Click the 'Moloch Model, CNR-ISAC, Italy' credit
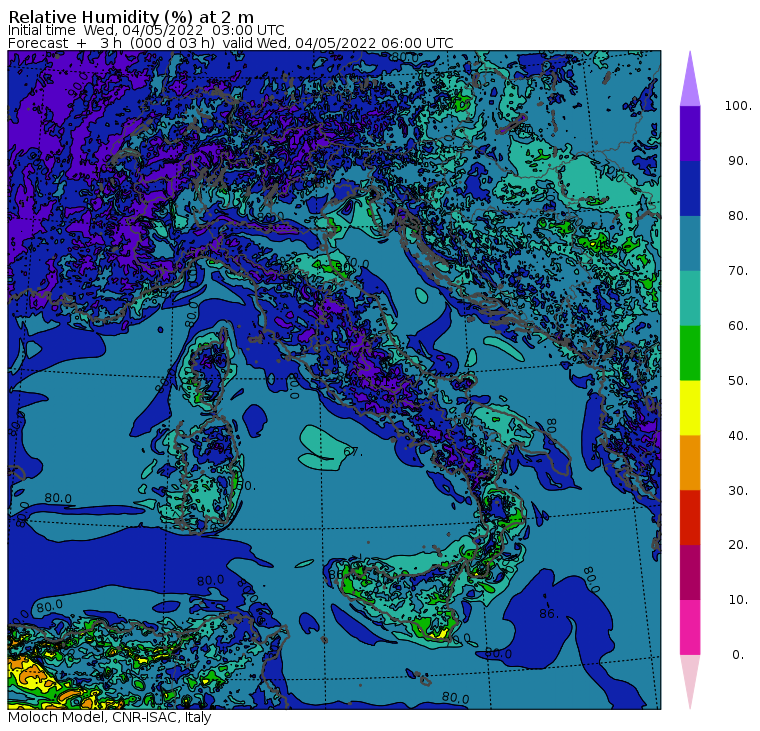Screen dimensions: 760x731 click(x=110, y=717)
